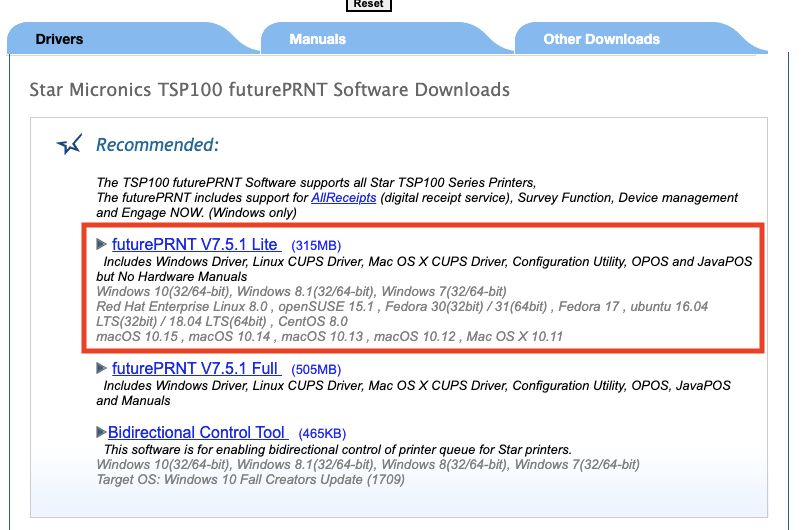Click the triangle before futurePRNT V7.5.1 Lite
This screenshot has width=805, height=530.
(x=101, y=244)
